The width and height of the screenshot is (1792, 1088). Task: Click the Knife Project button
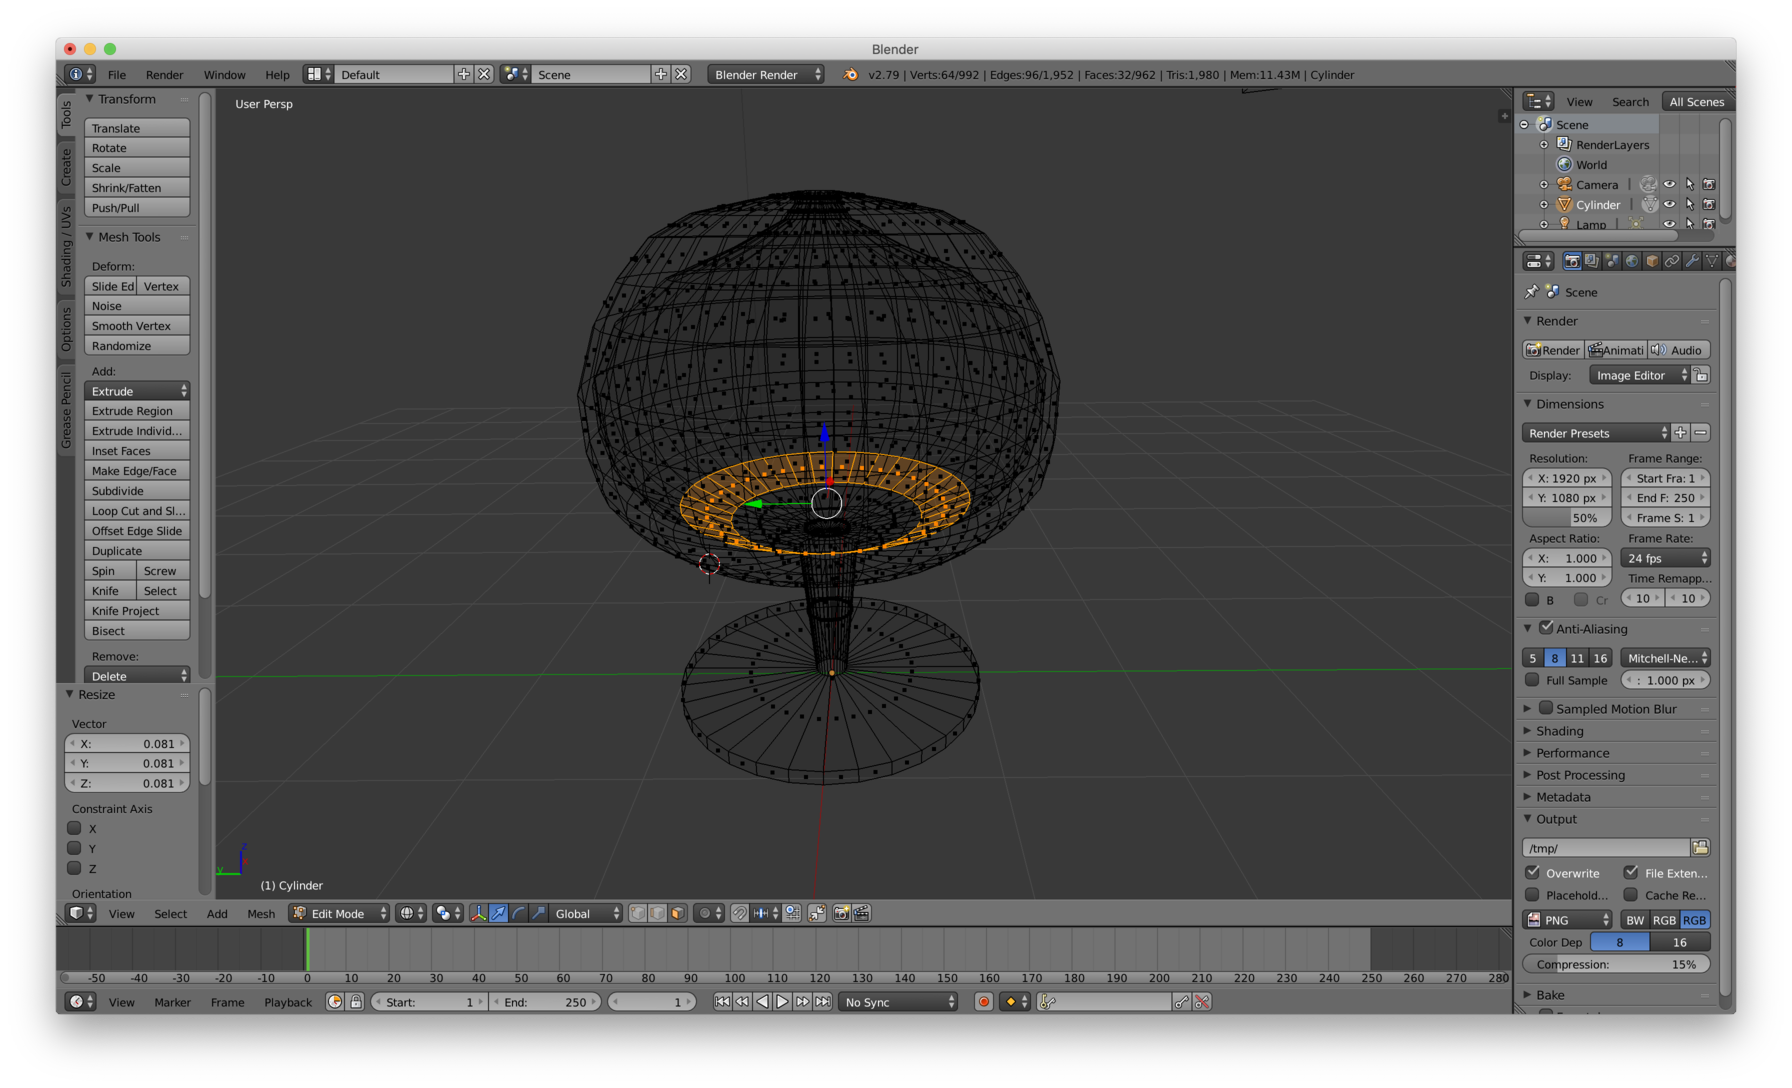click(x=137, y=611)
